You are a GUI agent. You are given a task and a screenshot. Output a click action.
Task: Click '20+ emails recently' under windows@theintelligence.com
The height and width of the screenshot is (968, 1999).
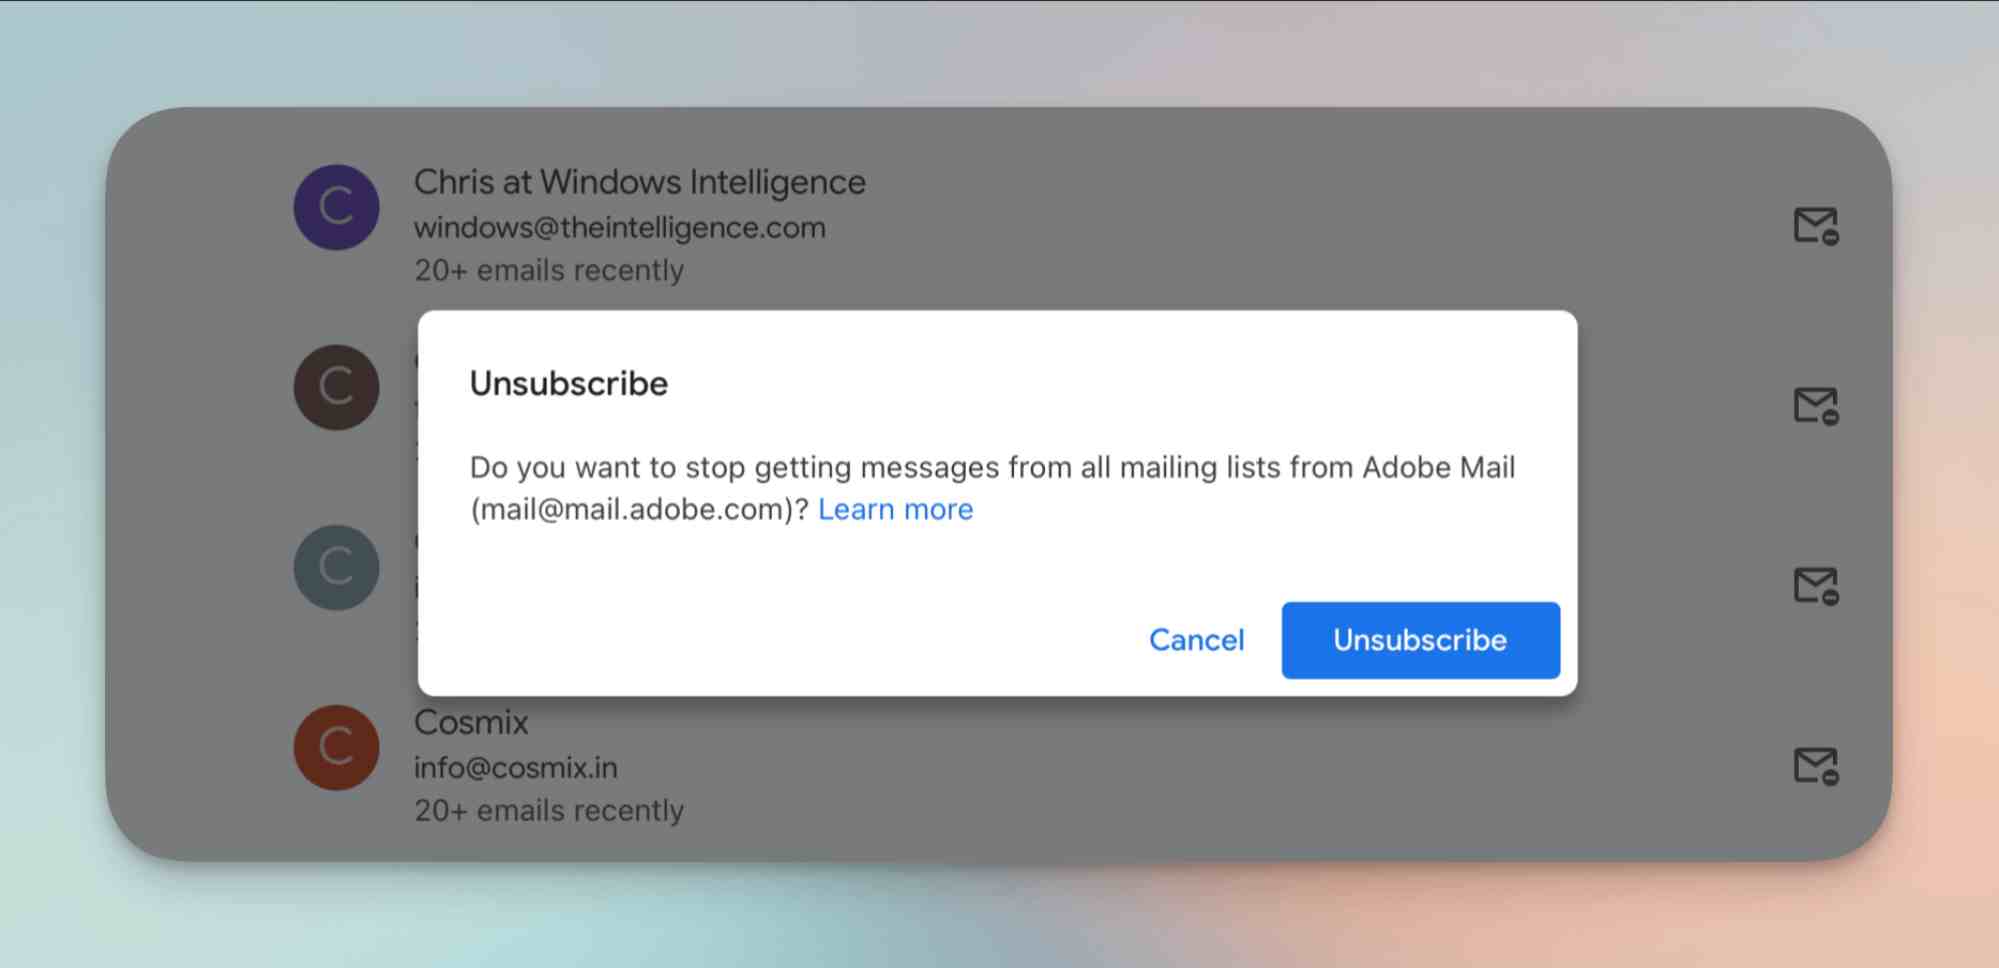tap(549, 270)
